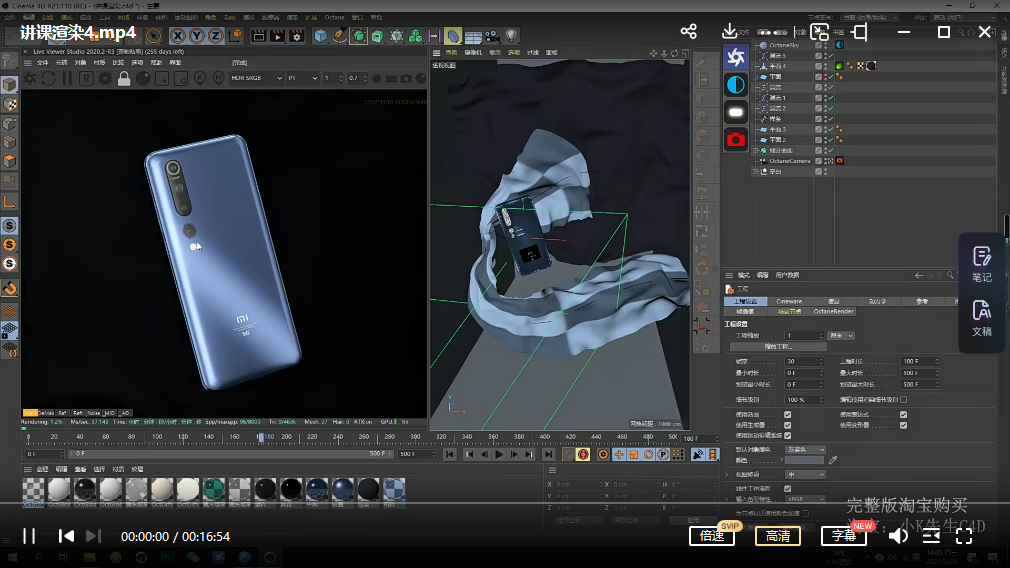Click the coordinate system cube icon
1010x568 pixels.
click(x=236, y=36)
